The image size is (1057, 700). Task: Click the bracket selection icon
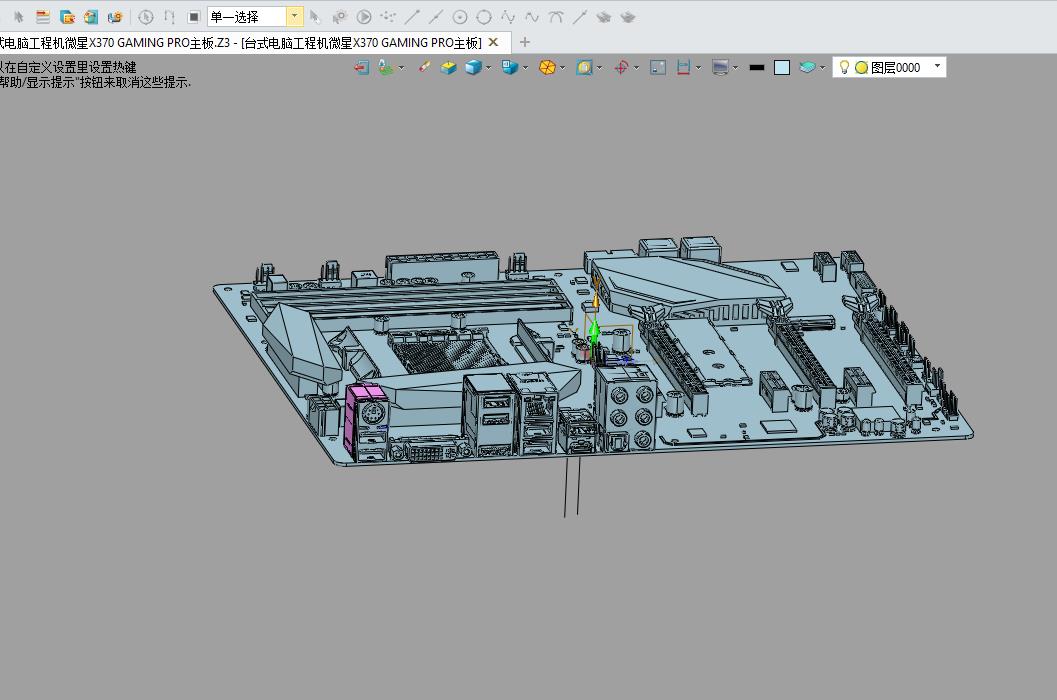click(170, 17)
